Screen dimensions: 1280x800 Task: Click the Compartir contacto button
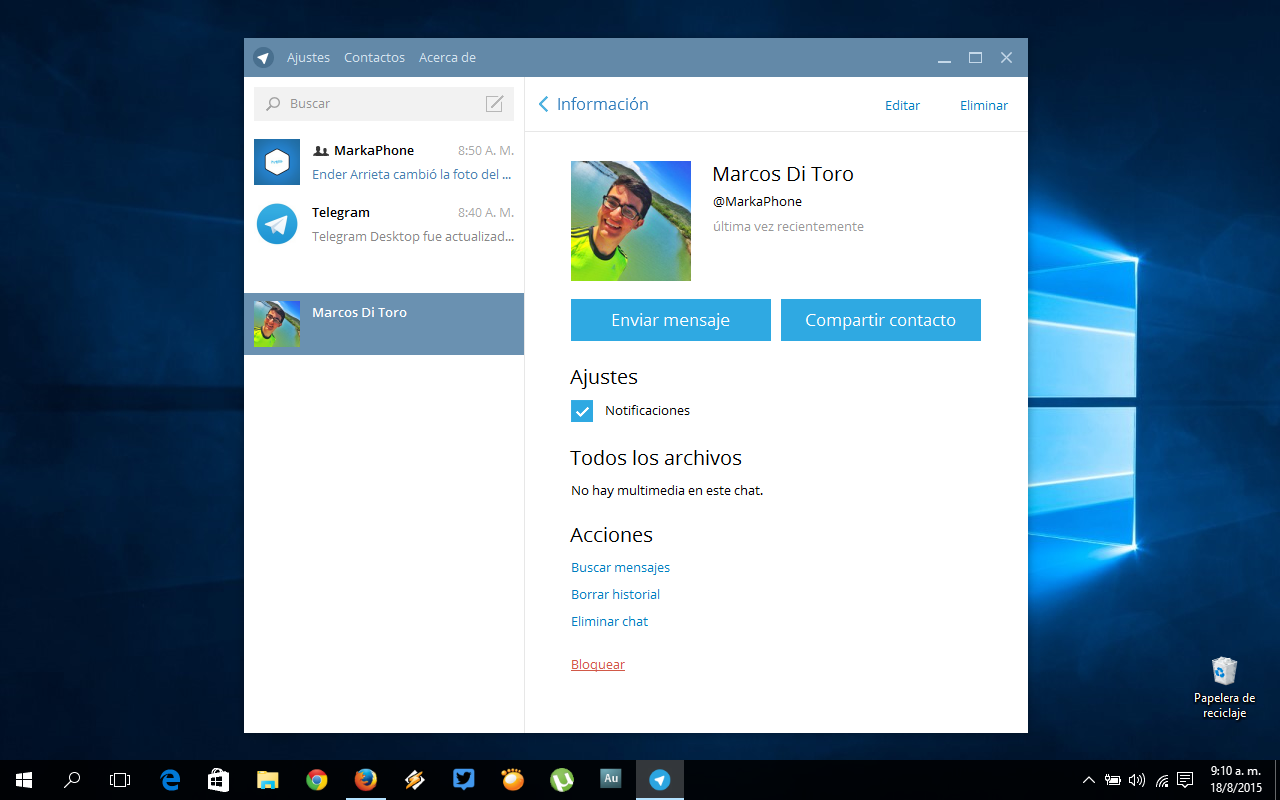880,320
